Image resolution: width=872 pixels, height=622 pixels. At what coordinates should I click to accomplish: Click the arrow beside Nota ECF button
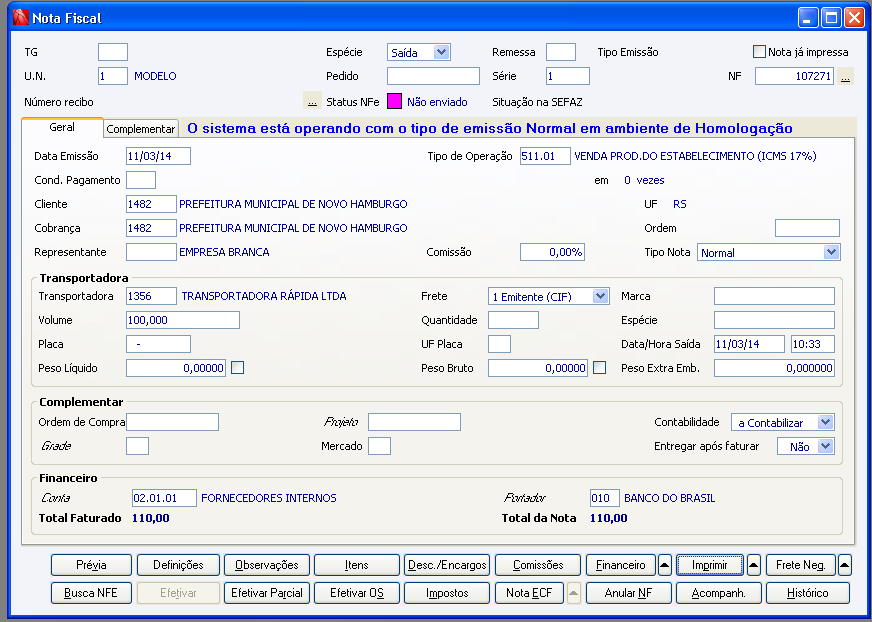[574, 593]
